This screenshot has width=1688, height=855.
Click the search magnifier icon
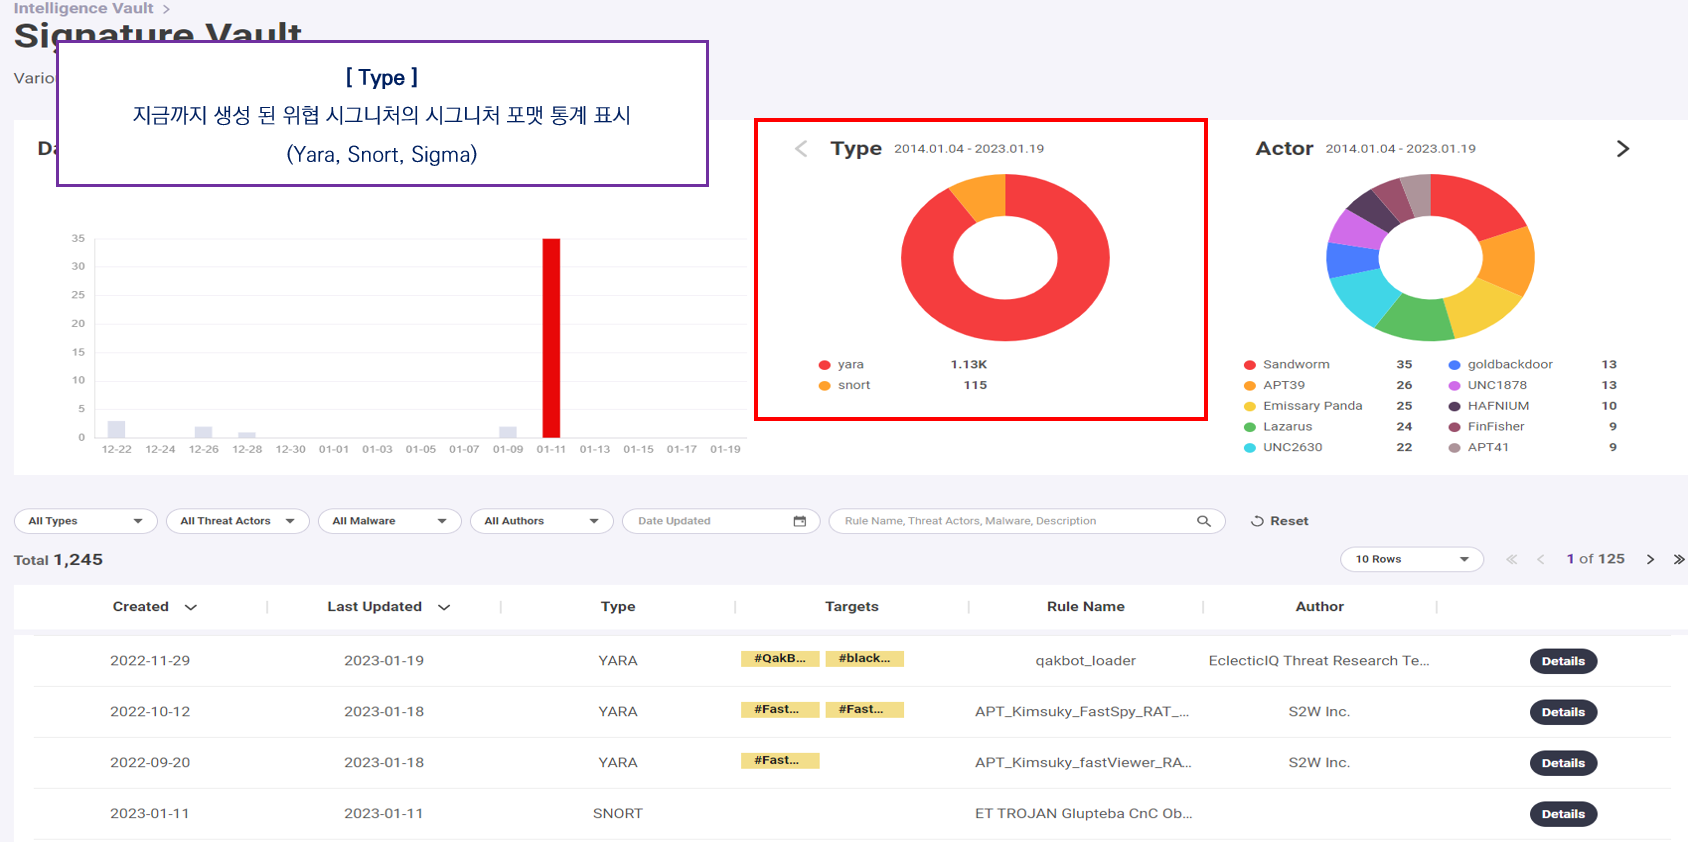[1203, 521]
